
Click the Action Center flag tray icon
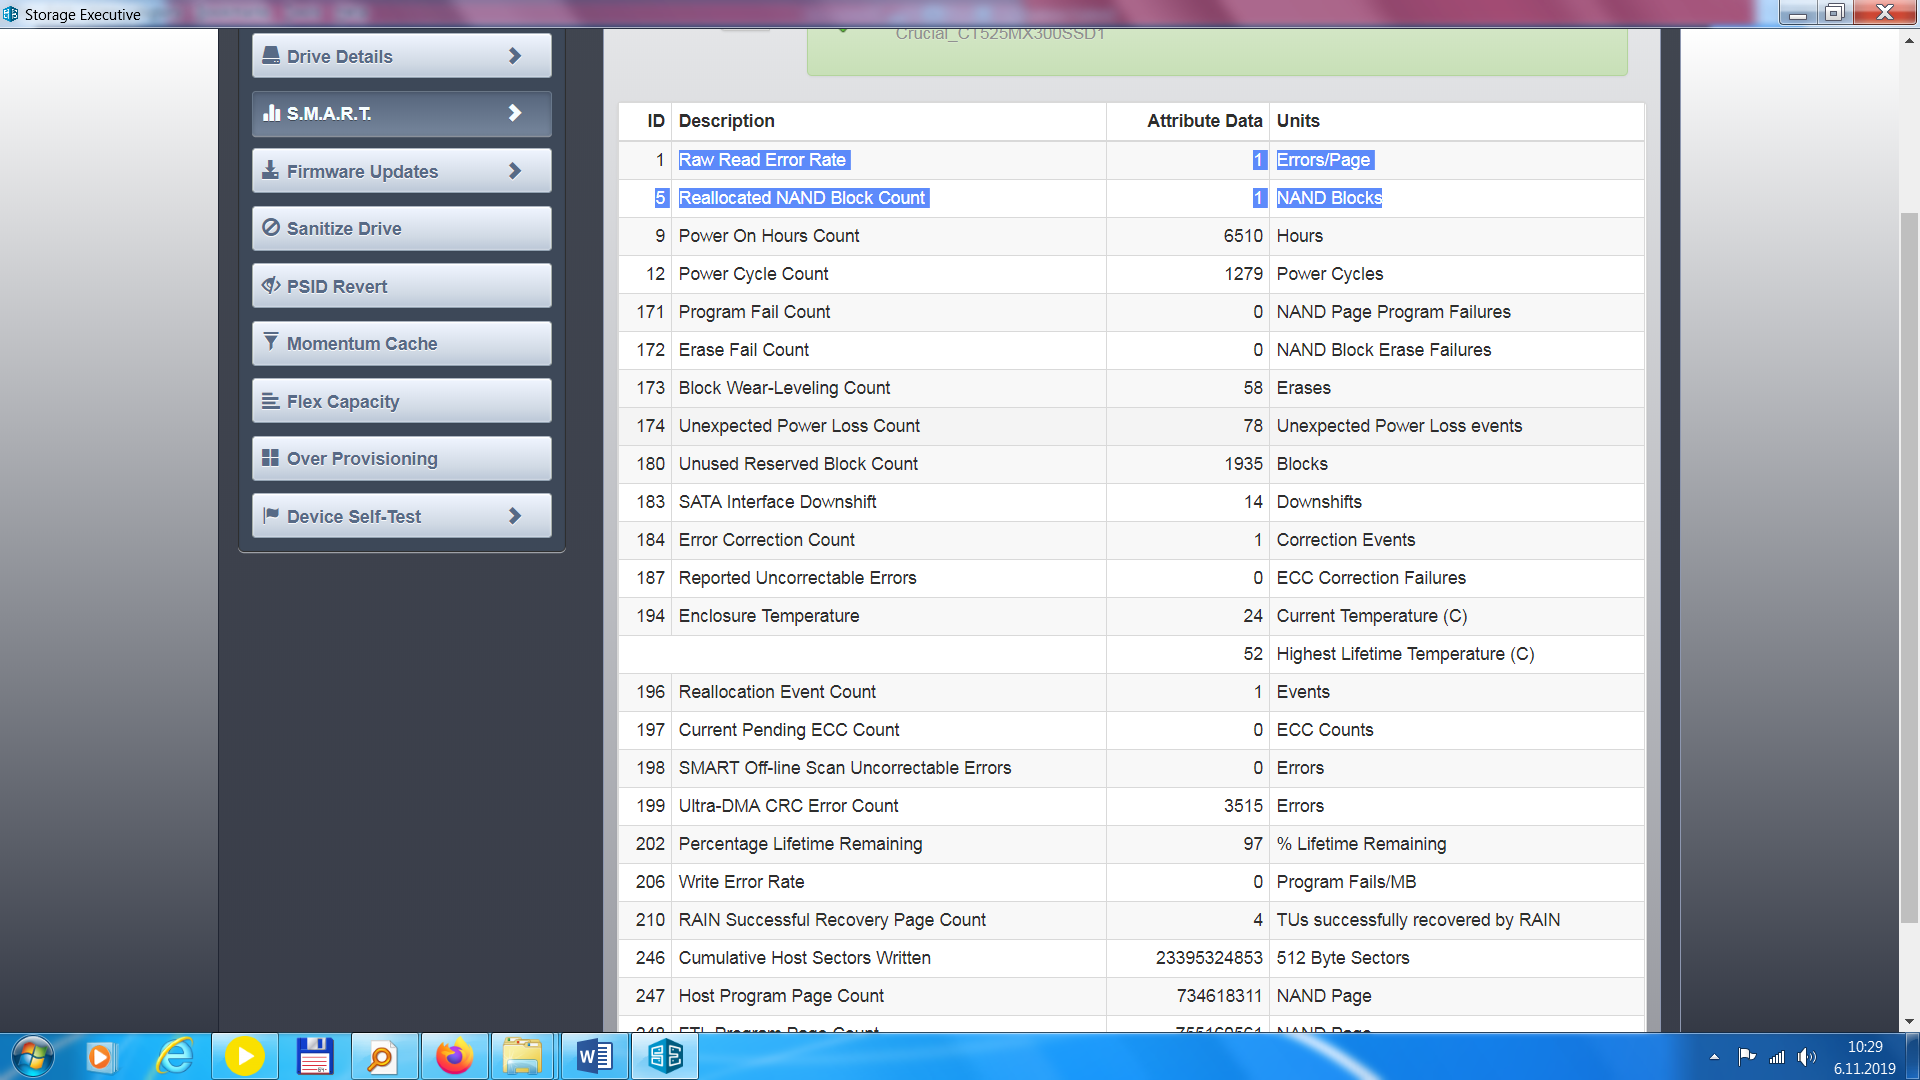click(x=1747, y=1057)
